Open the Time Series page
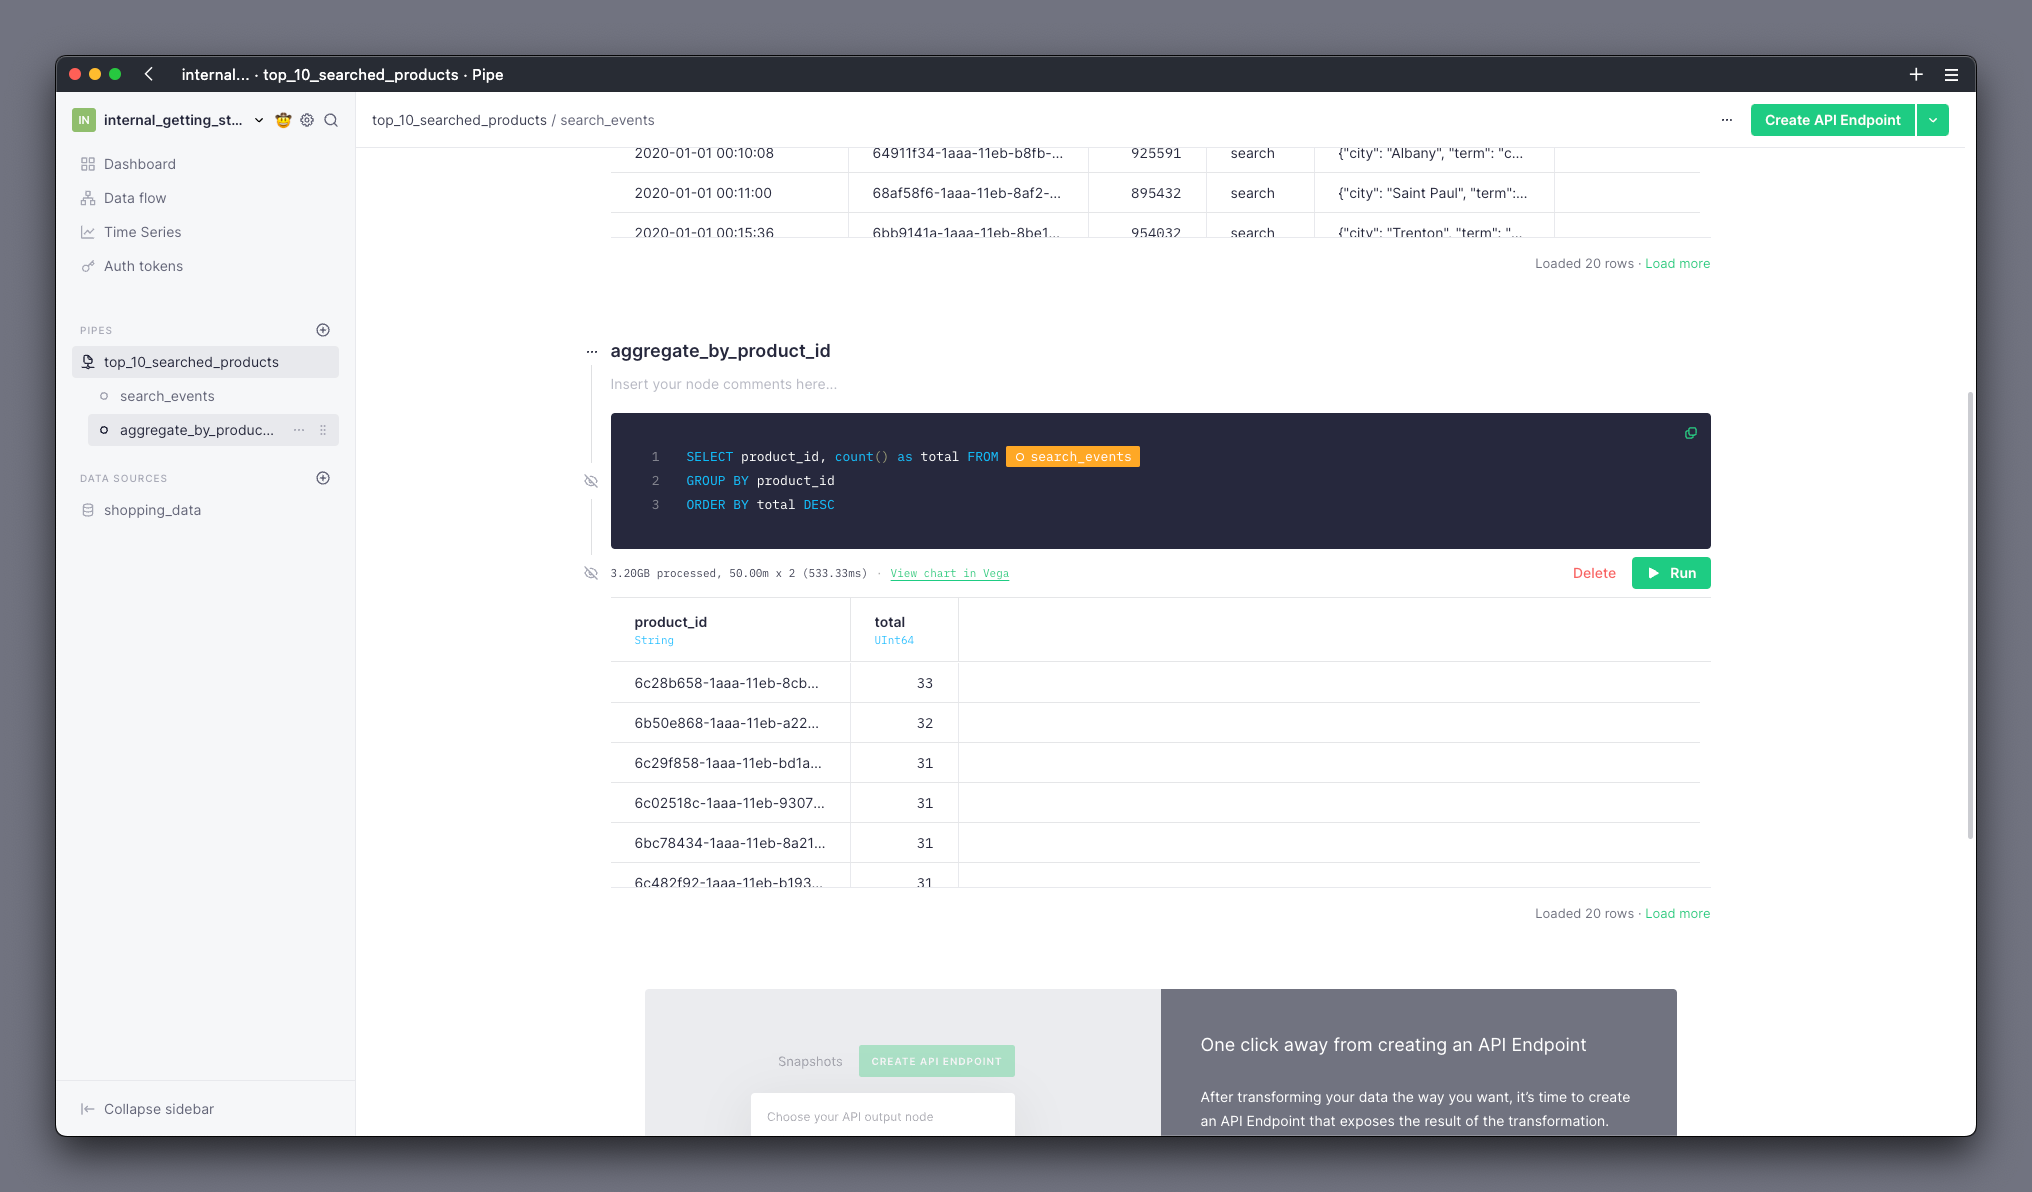2032x1192 pixels. click(143, 232)
